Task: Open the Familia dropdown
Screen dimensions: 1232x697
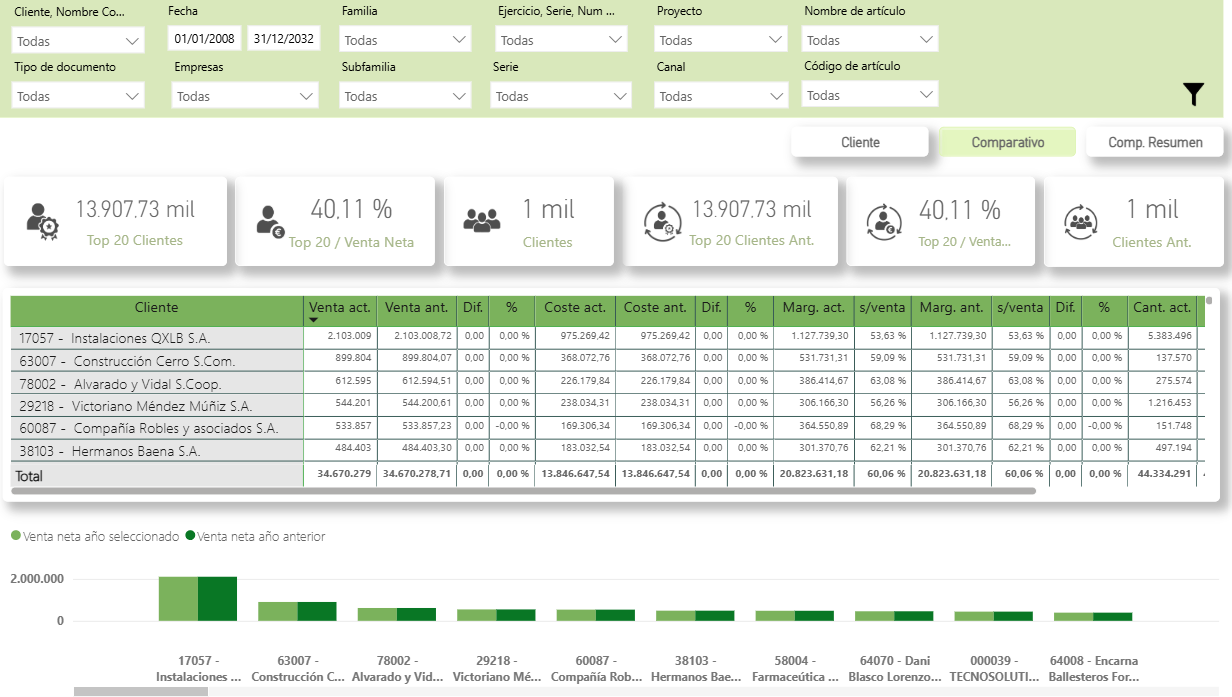Action: point(405,41)
